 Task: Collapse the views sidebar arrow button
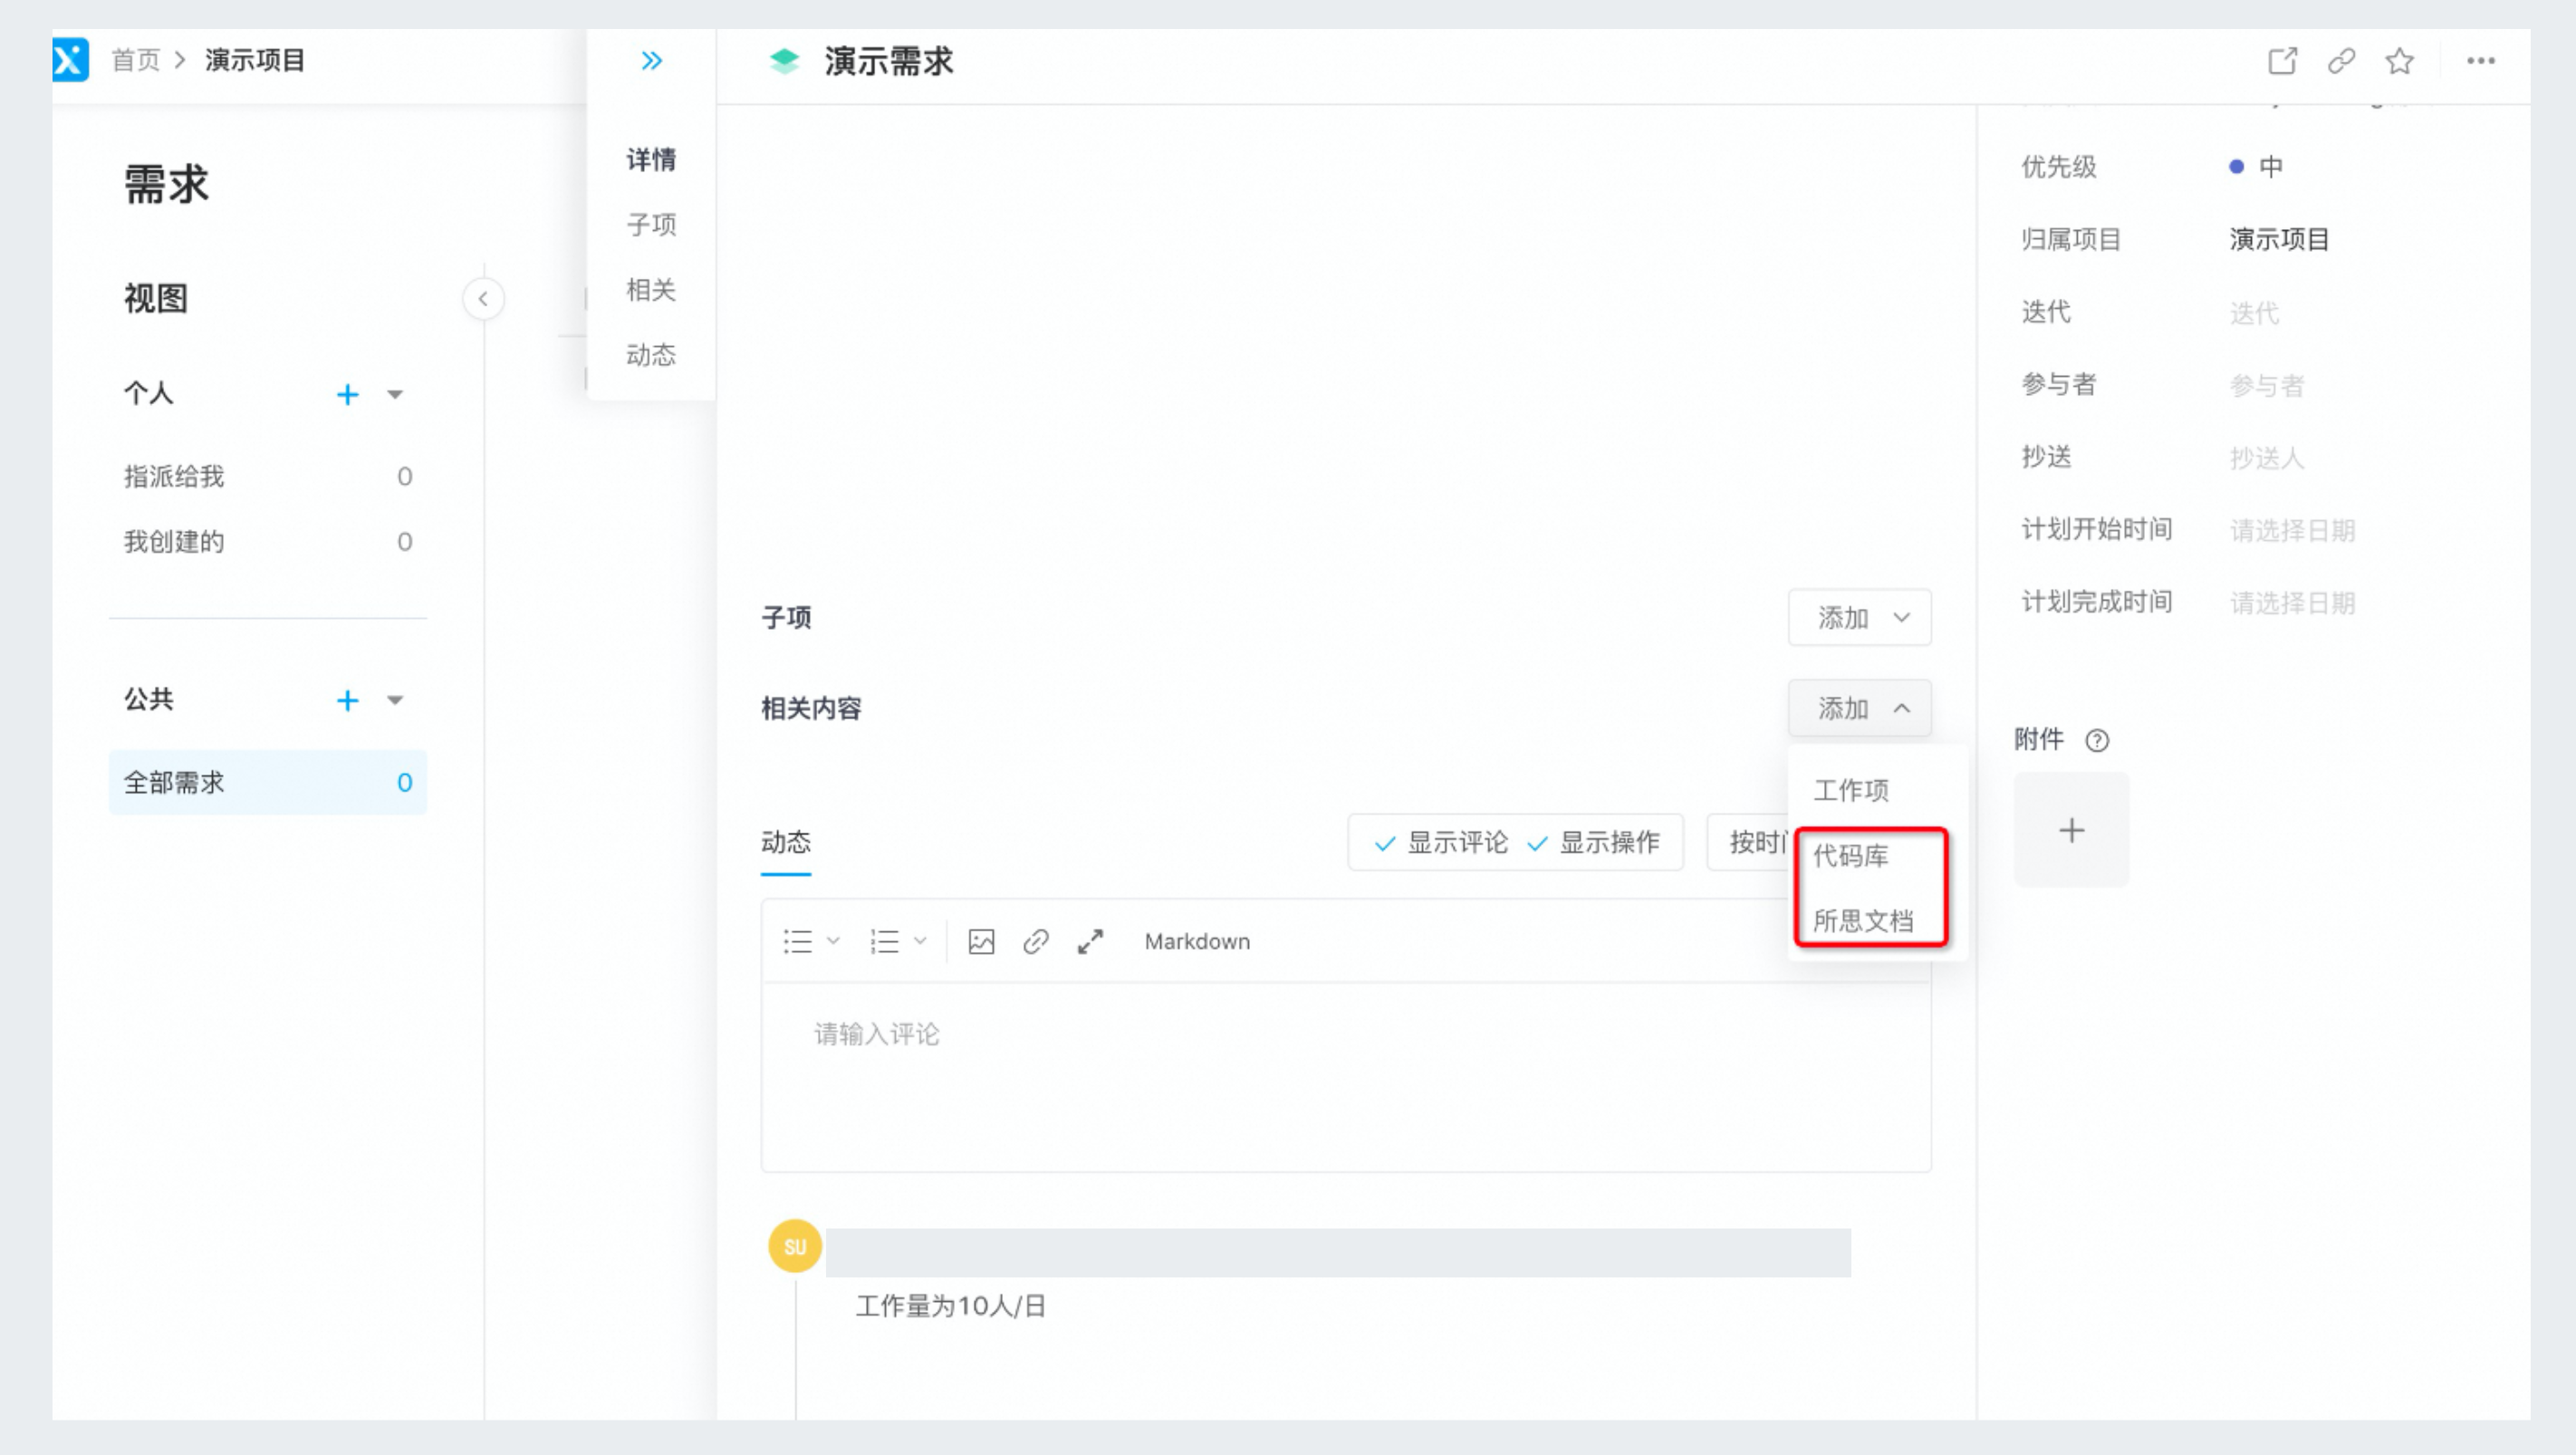click(x=483, y=298)
